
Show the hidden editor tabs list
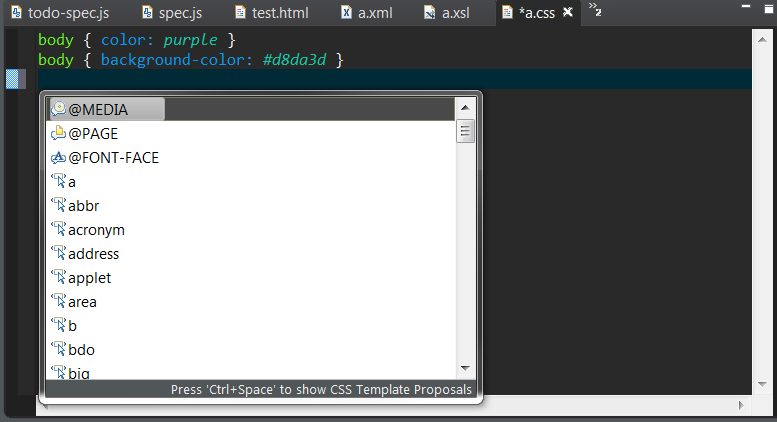tap(595, 9)
